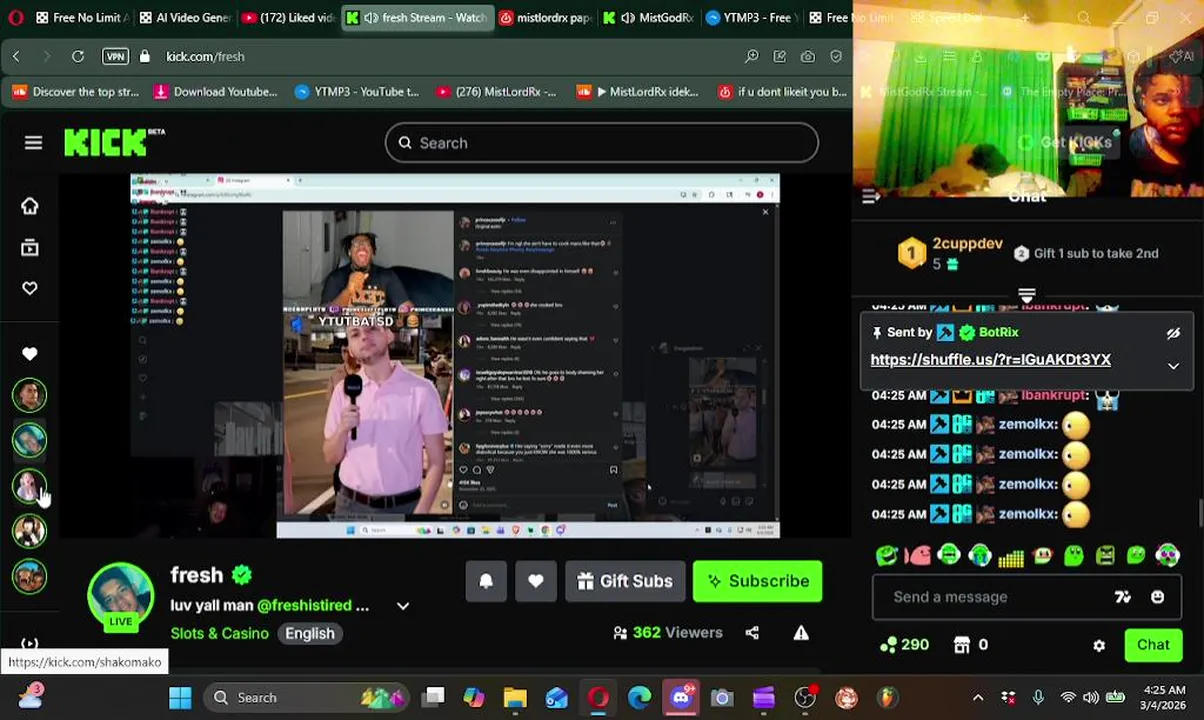Insert the first green laughing emote
Screen dimensions: 1204x720
pos(886,555)
